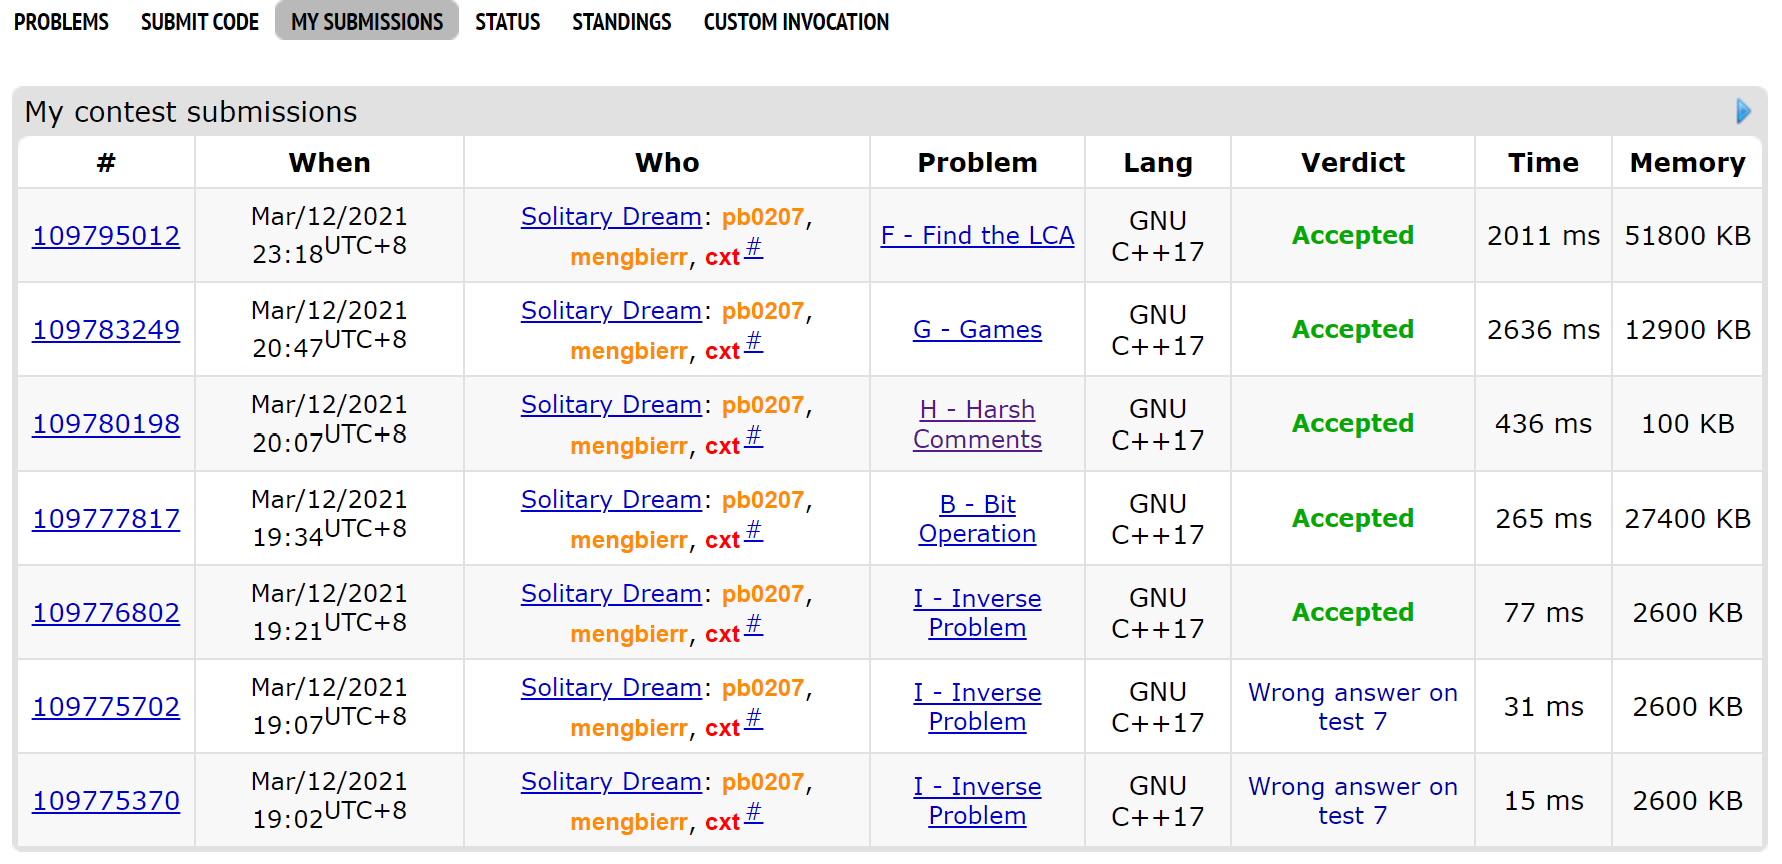The image size is (1782, 864).
Task: Open the Problems tab
Action: pos(61,22)
